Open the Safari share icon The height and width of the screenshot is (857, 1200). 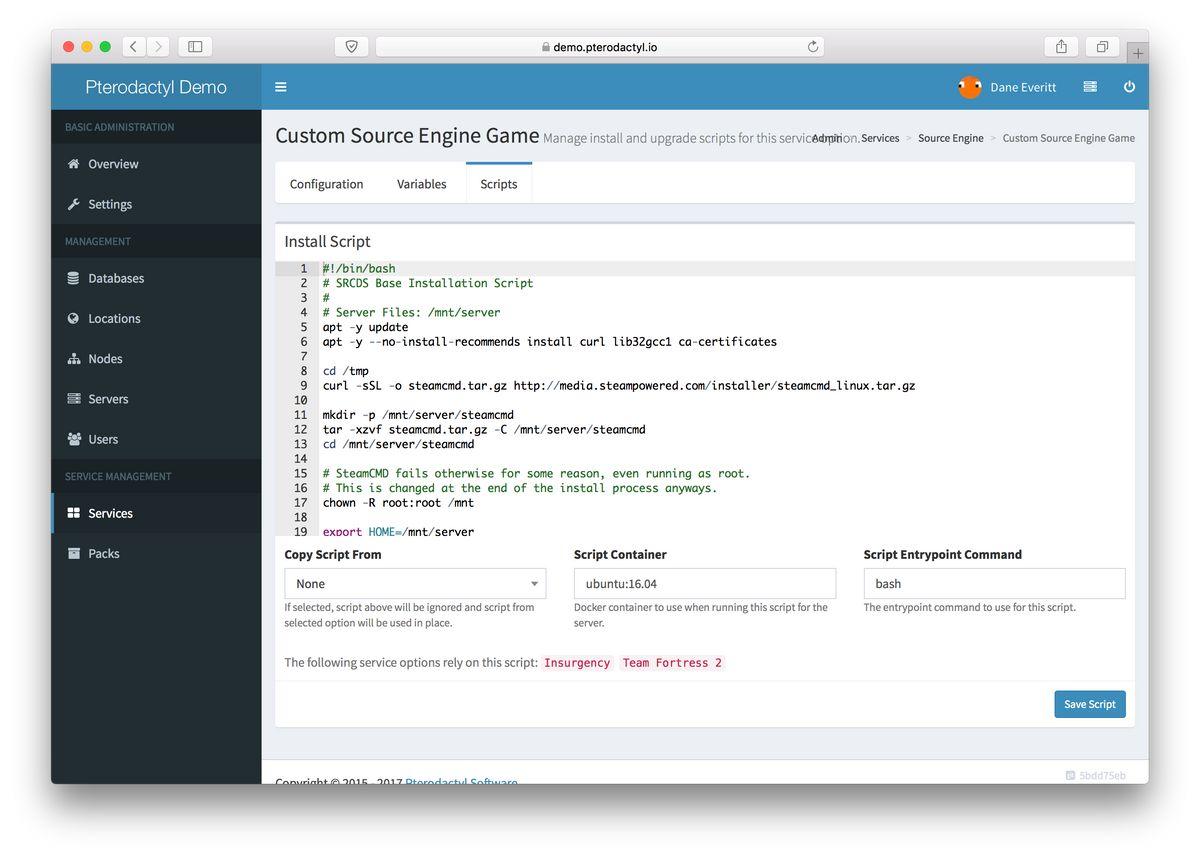coord(1061,46)
